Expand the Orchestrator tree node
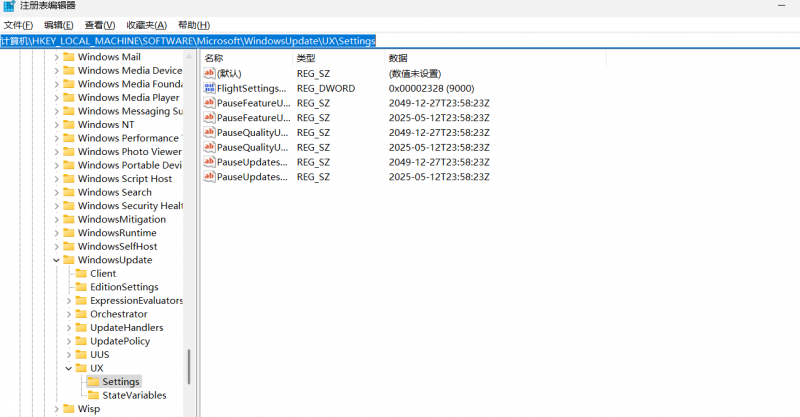 coord(68,314)
